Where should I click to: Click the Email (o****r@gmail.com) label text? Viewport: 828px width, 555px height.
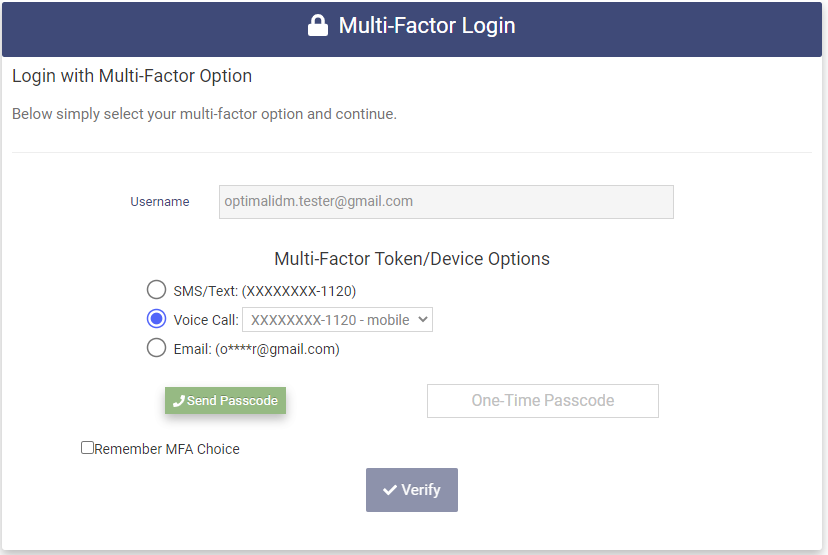pos(257,349)
